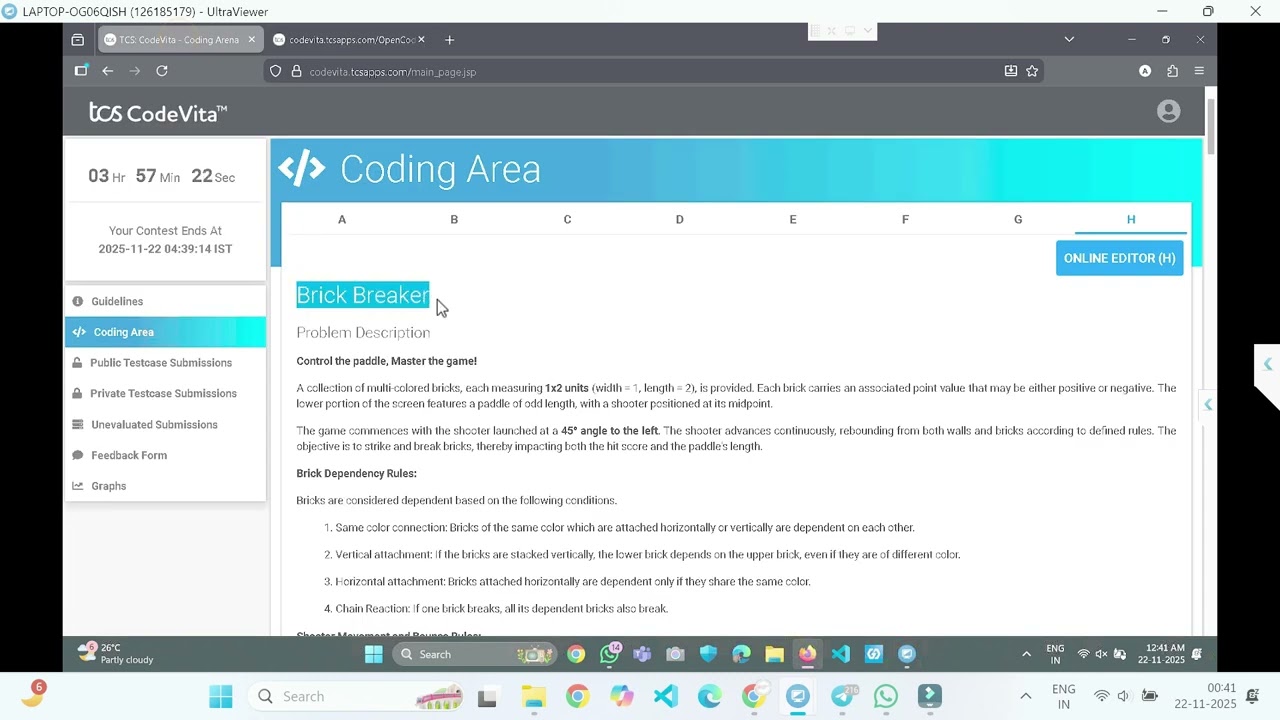Image resolution: width=1280 pixels, height=720 pixels.
Task: Click the TCS CodeVita logo
Action: click(158, 113)
